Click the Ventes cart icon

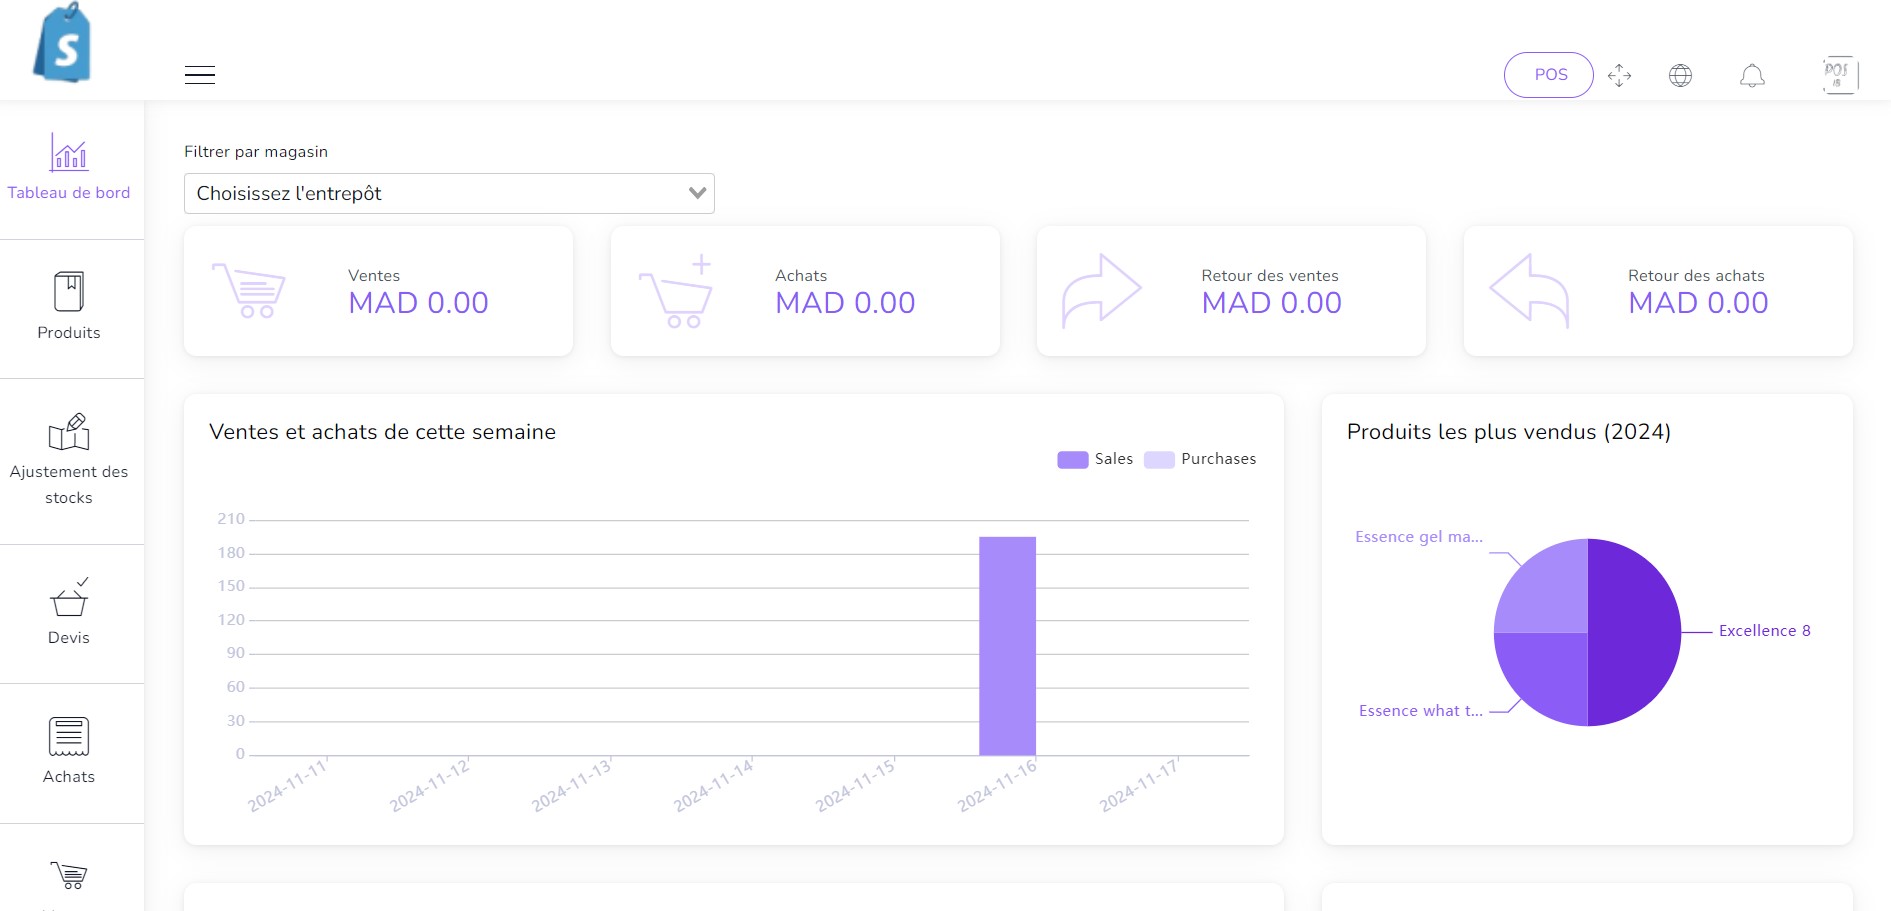(x=249, y=290)
